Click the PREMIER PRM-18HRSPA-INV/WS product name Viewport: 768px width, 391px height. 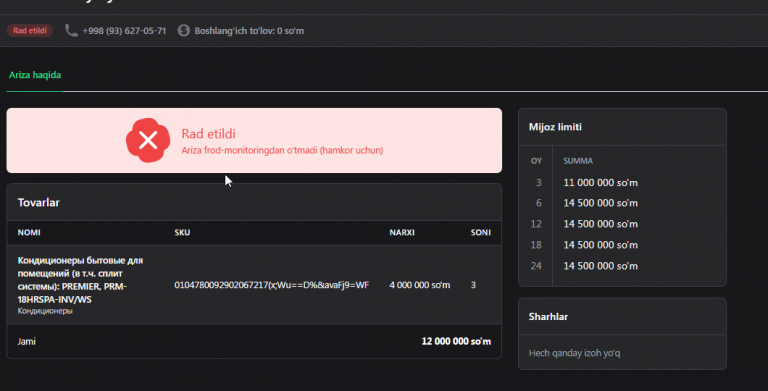[80, 280]
